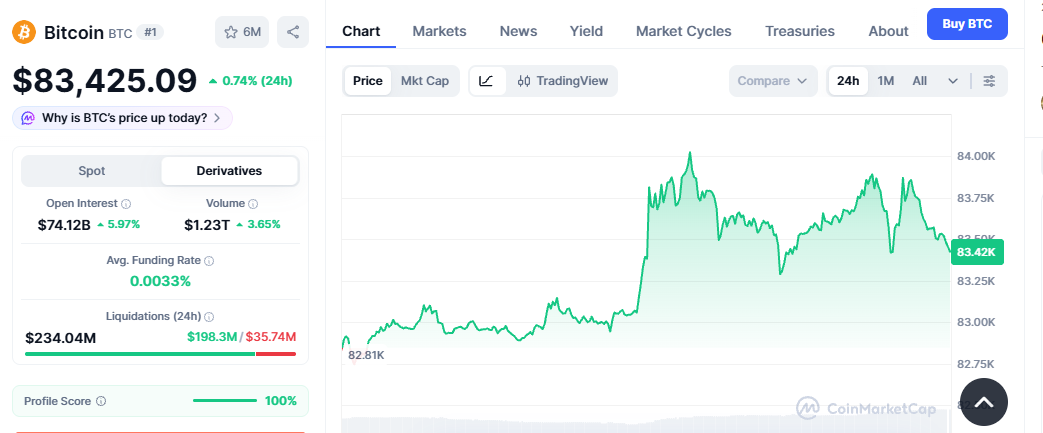Click the #1 rank badge
1043x433 pixels.
click(150, 32)
